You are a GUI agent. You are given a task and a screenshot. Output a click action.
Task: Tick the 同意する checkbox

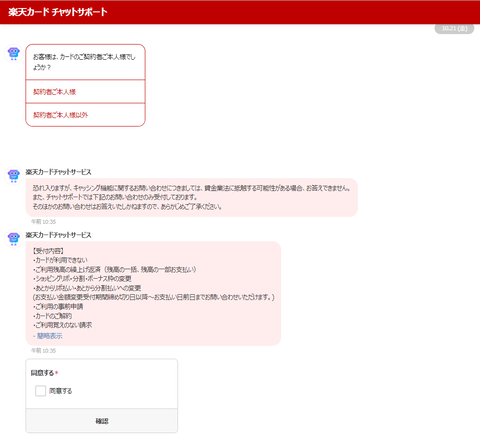40,391
